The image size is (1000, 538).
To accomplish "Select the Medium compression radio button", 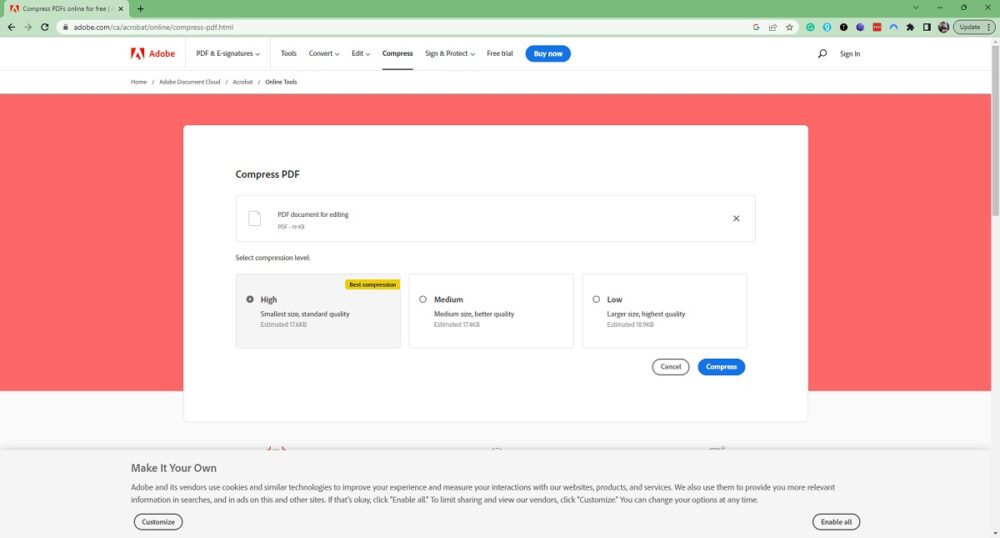I will click(x=423, y=299).
